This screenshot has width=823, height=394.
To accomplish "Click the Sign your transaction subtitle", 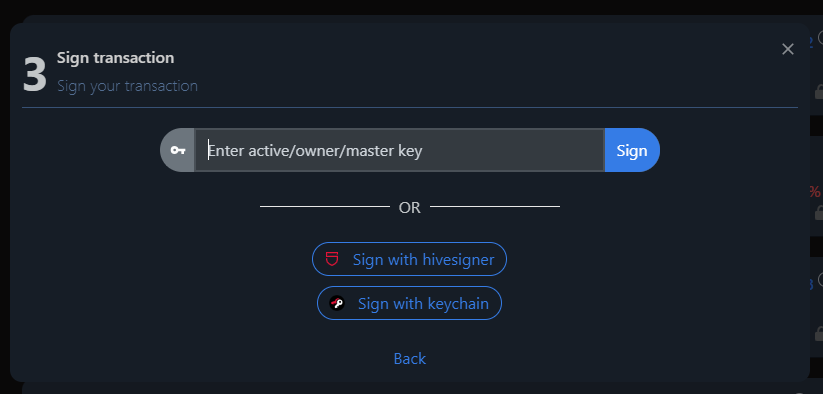I will (127, 86).
